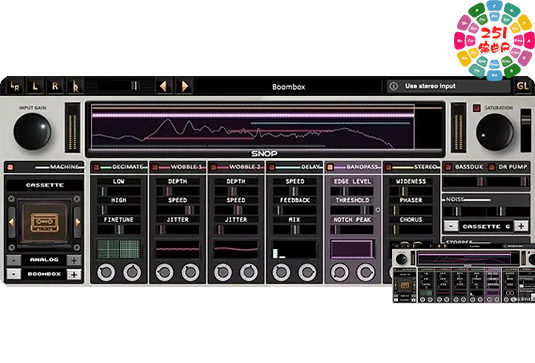This screenshot has width=535, height=363.
Task: Click the left round knob under Delay
Action: click(281, 272)
